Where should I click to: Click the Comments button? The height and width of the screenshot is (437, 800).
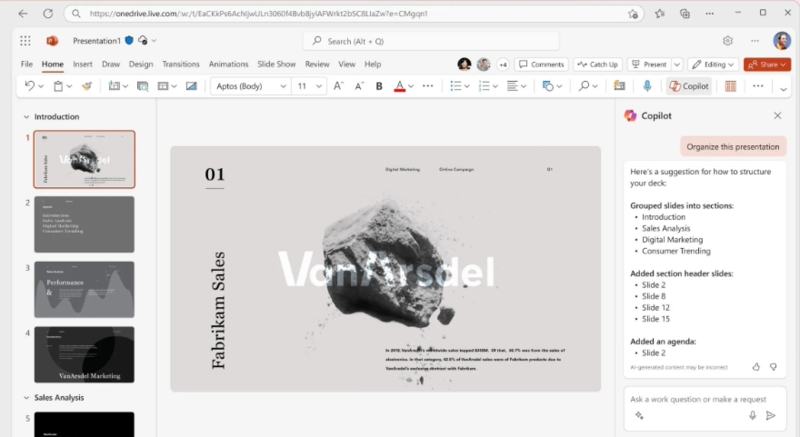[x=541, y=64]
